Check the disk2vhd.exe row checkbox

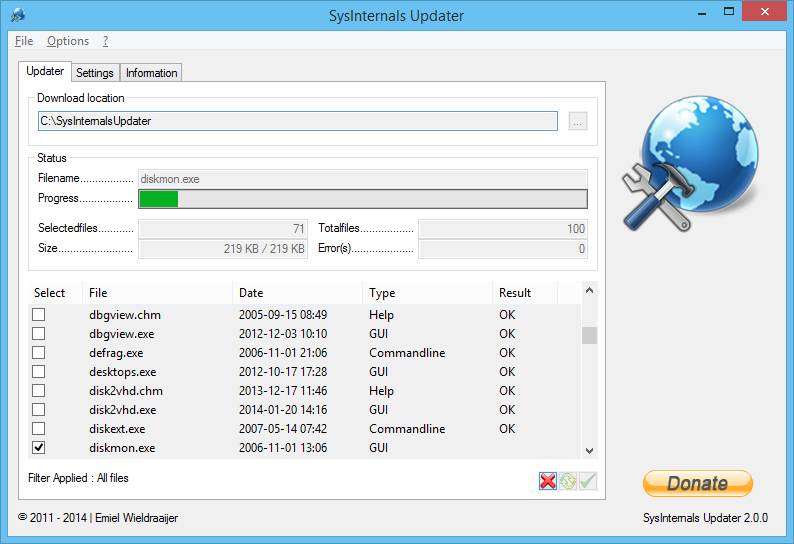tap(38, 409)
